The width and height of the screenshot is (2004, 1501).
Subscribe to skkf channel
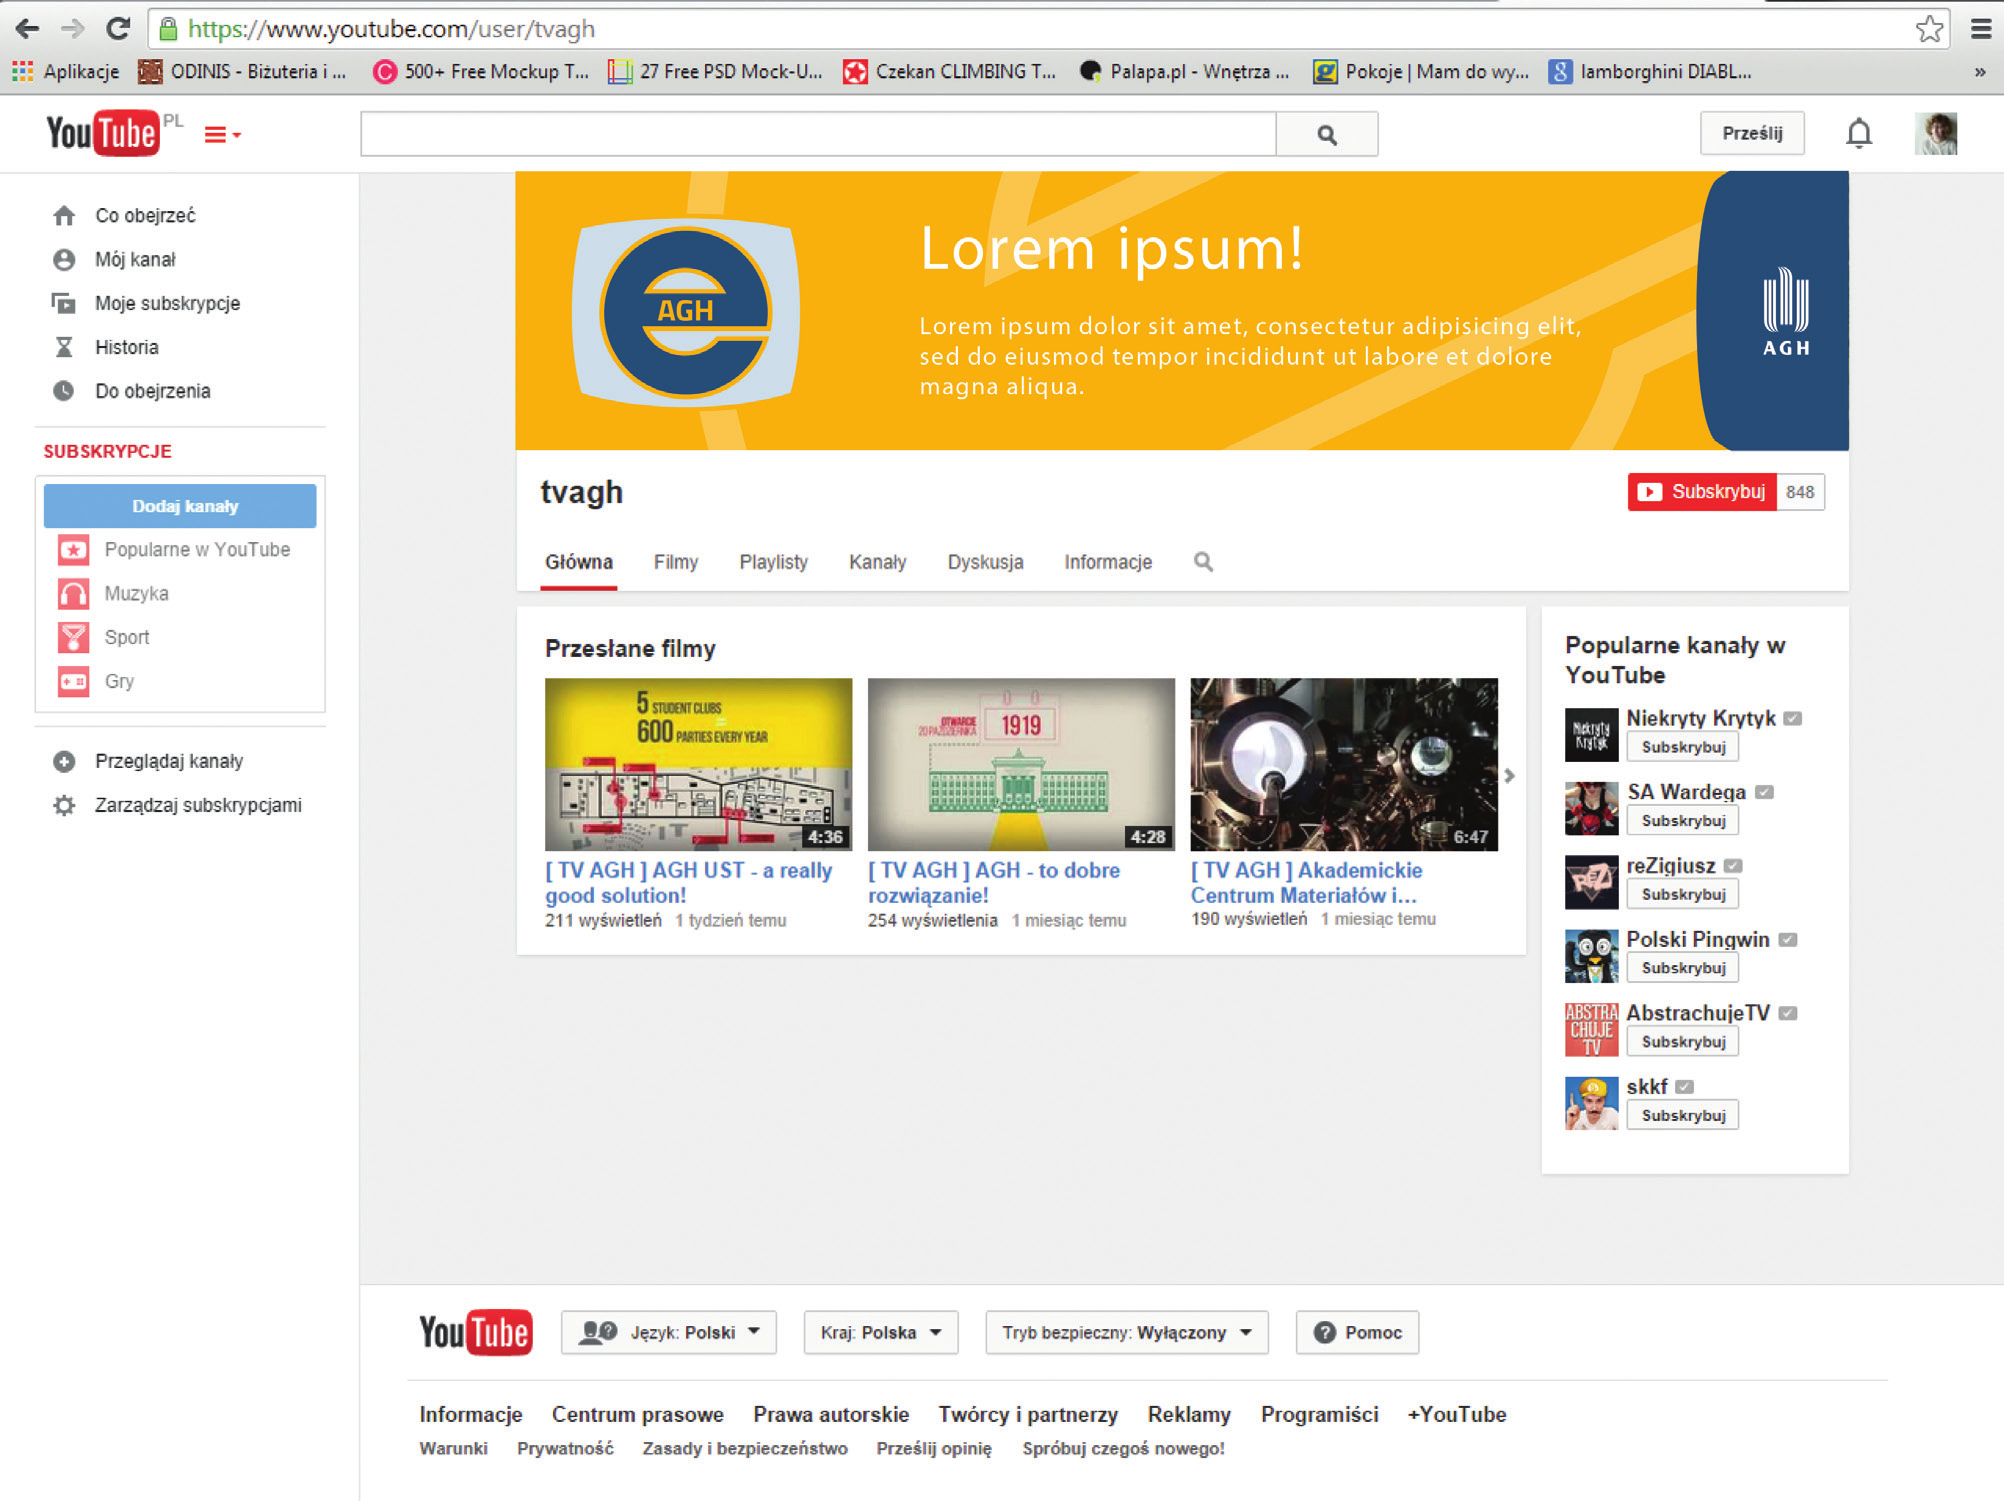tap(1683, 1116)
